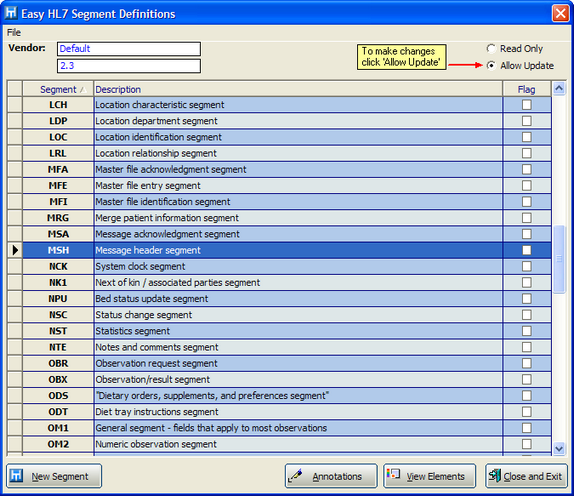Click the View Elements icon

(394, 474)
